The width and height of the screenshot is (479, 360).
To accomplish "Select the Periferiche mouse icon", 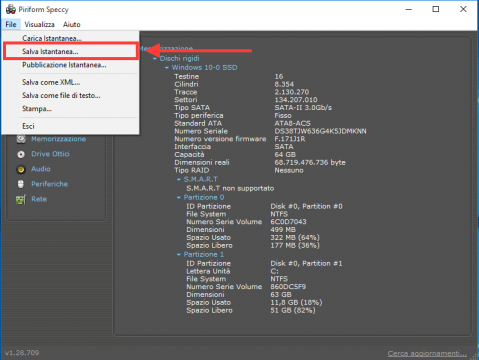I will click(21, 184).
